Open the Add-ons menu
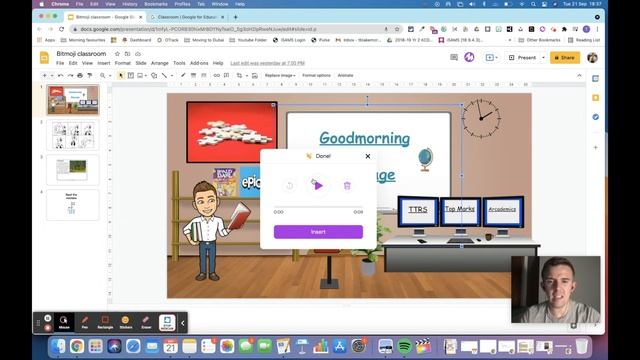640x360 pixels. pyautogui.click(x=199, y=63)
